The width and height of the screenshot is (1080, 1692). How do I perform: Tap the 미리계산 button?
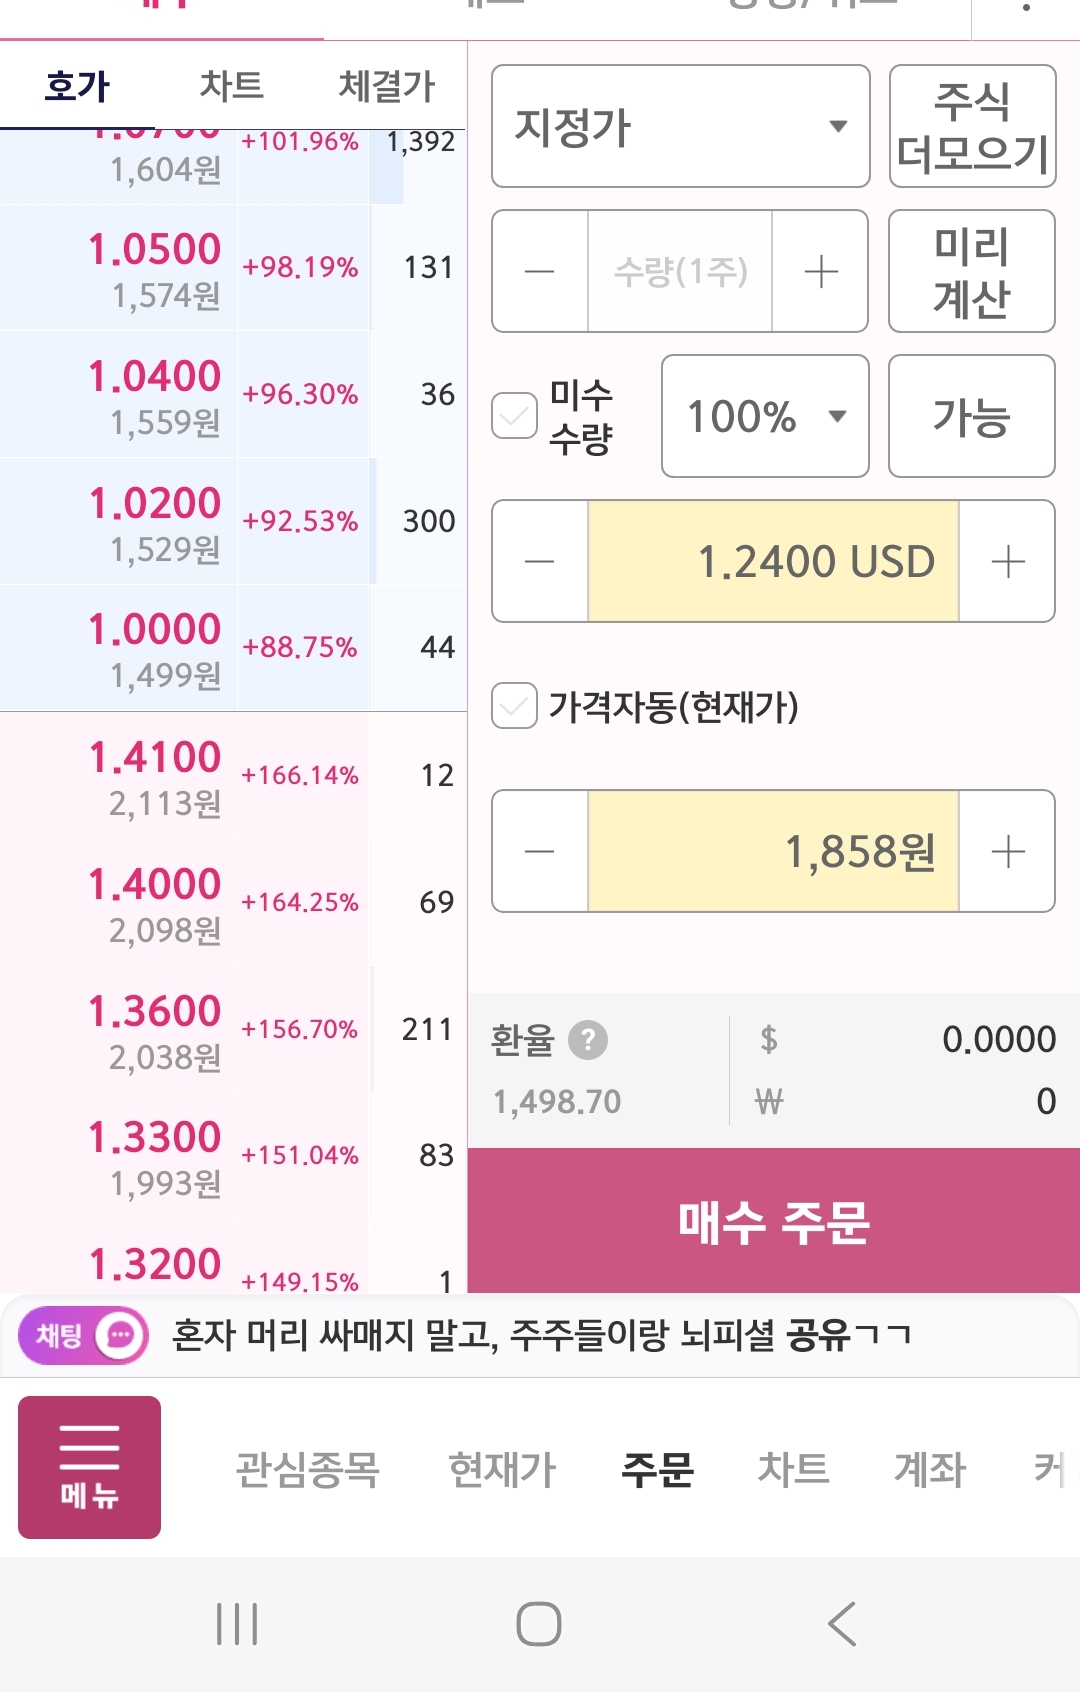(972, 271)
